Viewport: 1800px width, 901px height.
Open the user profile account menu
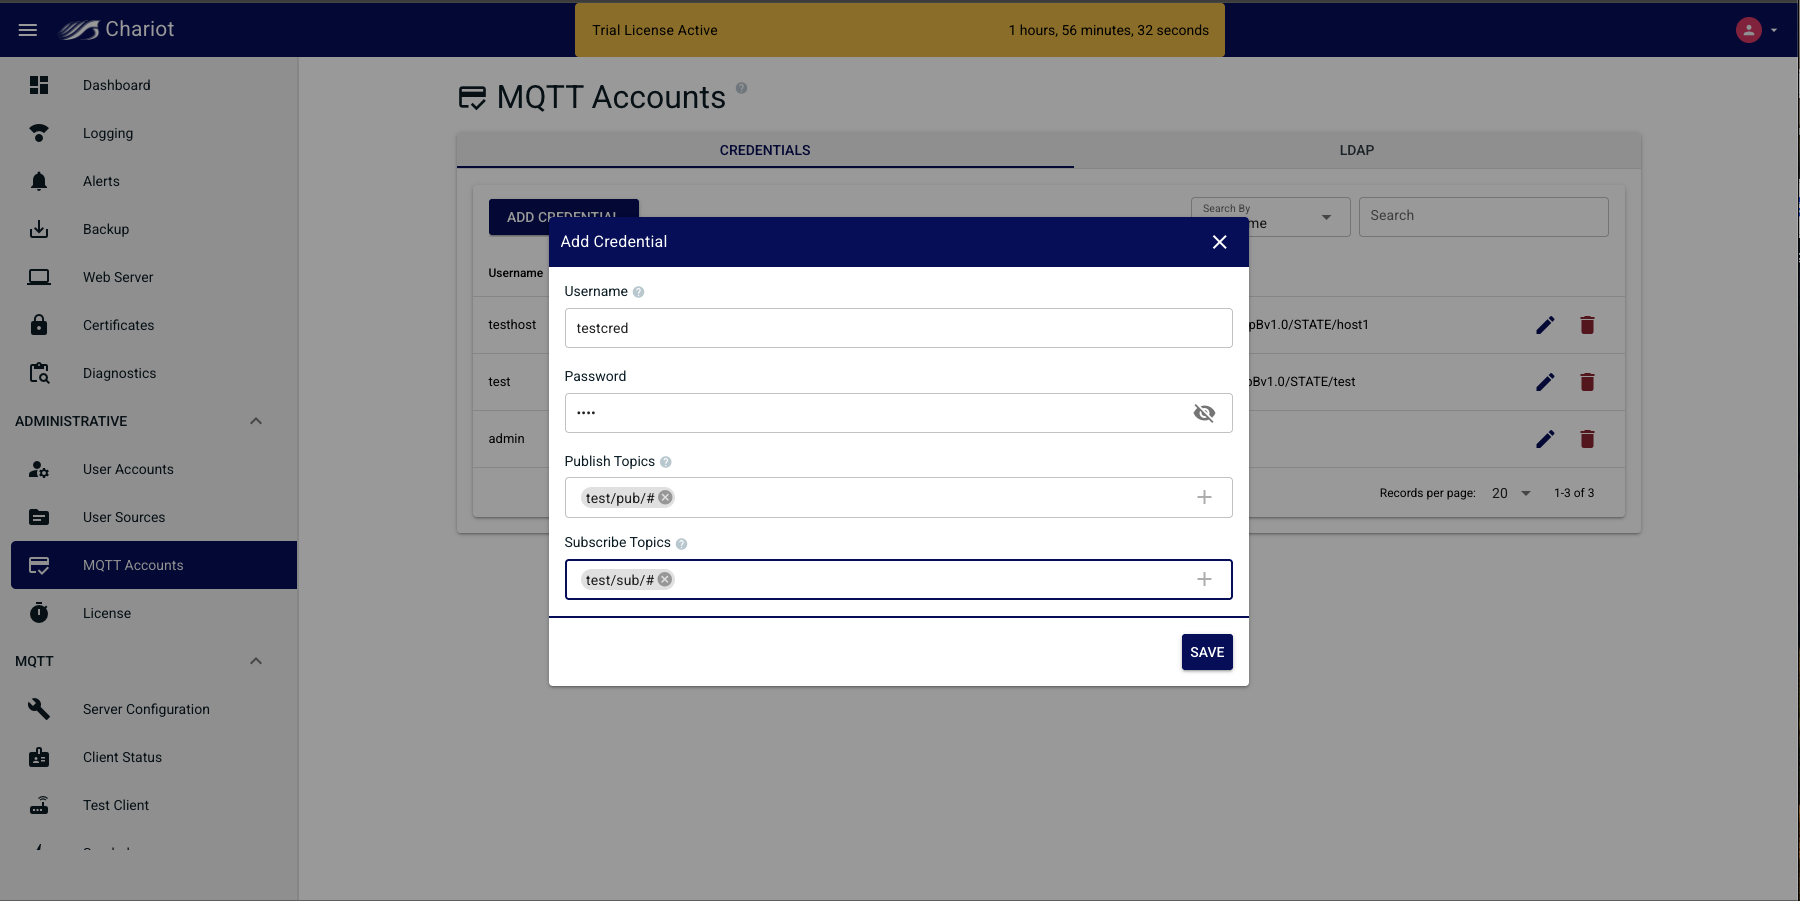1756,30
